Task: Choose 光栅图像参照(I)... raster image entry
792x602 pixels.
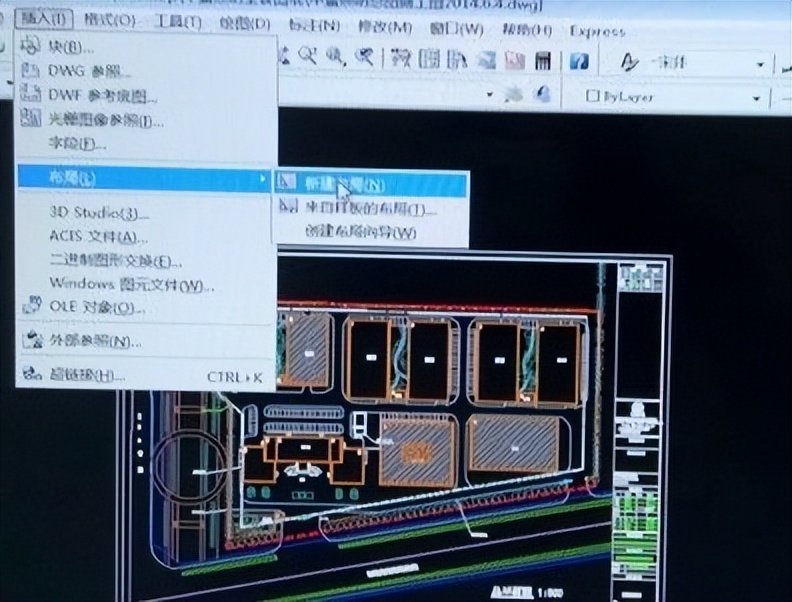Action: [x=146, y=119]
